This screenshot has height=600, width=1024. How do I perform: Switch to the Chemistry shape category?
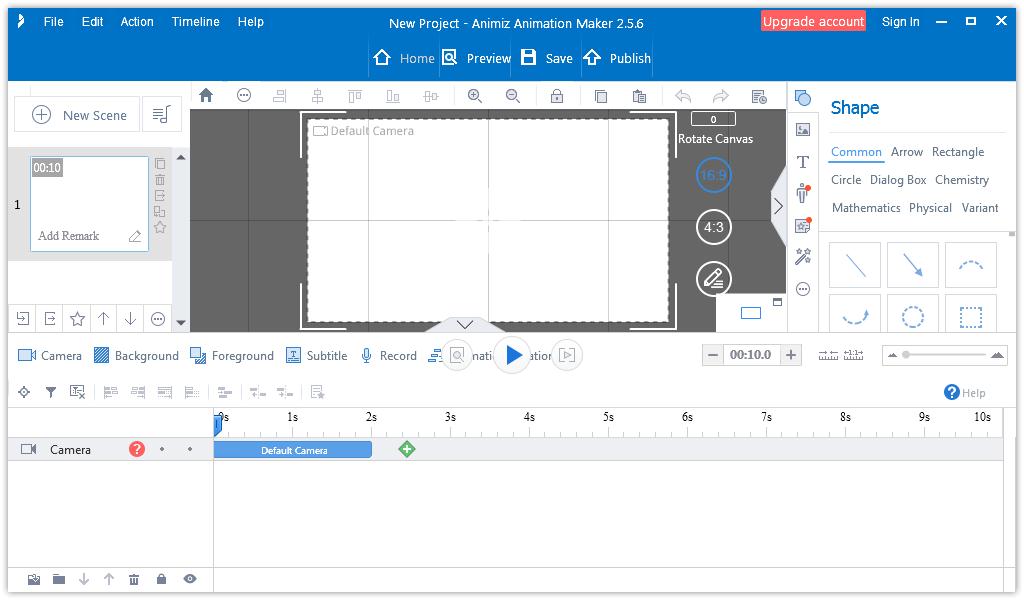[x=961, y=180]
